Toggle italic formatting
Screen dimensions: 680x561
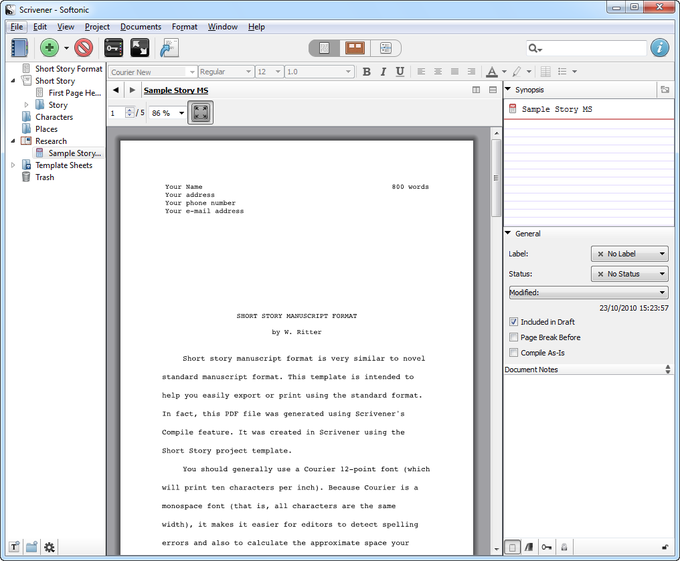coord(383,72)
